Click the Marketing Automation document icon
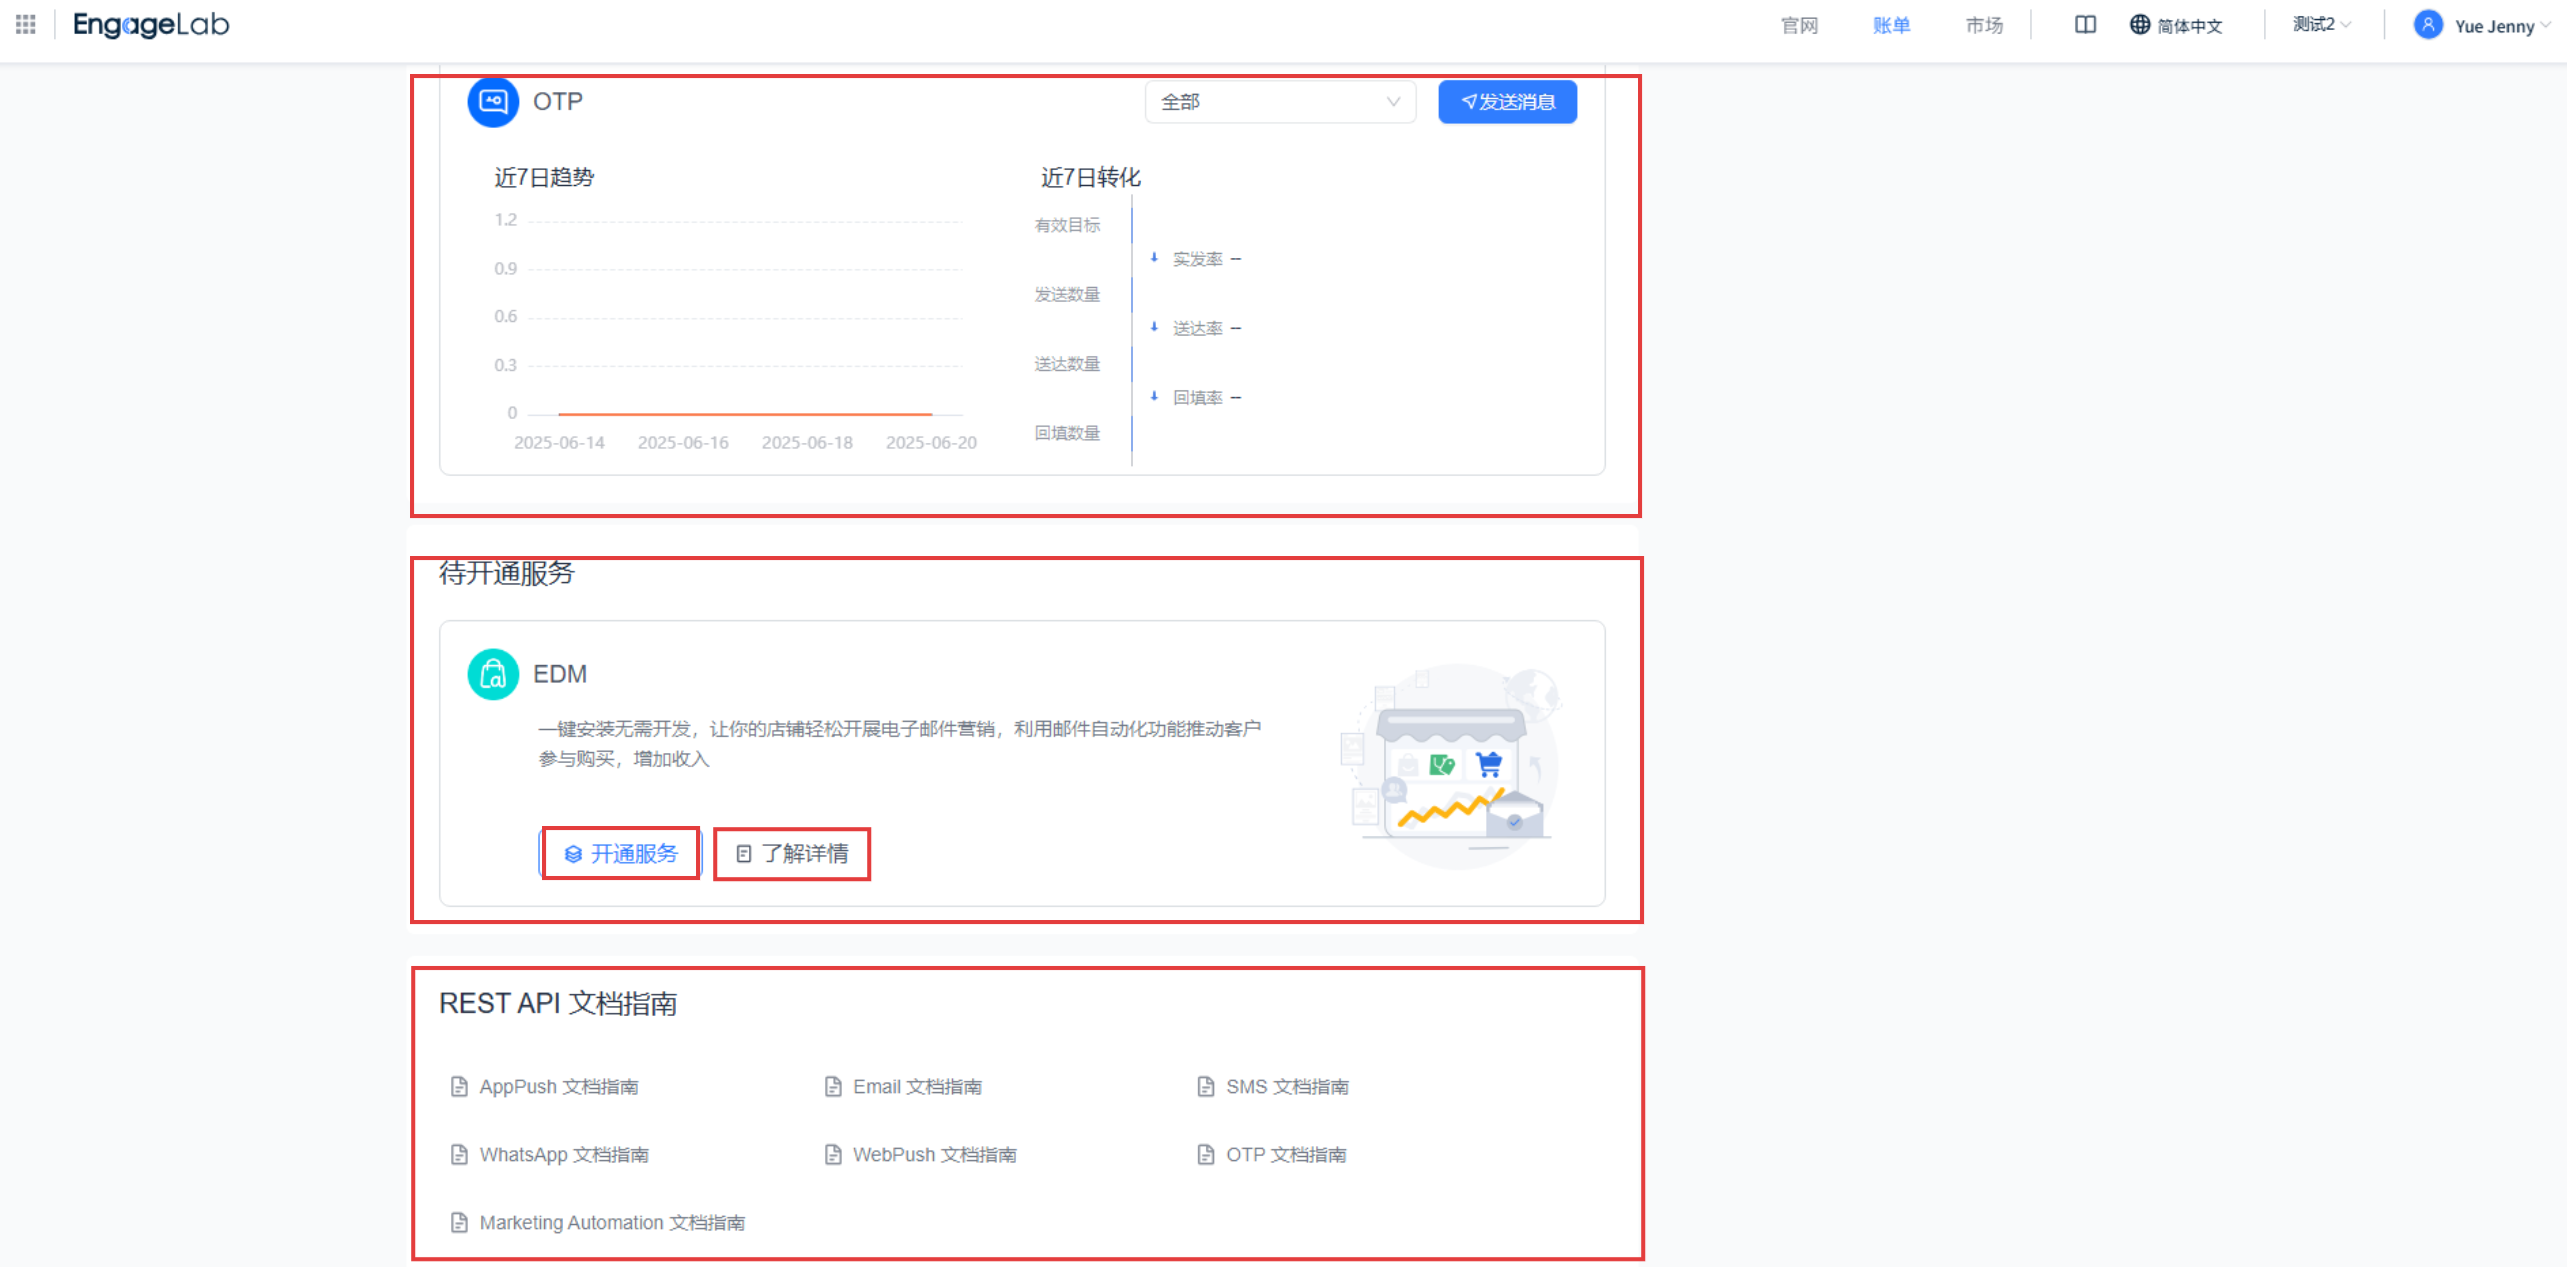The width and height of the screenshot is (2567, 1267). [x=459, y=1223]
